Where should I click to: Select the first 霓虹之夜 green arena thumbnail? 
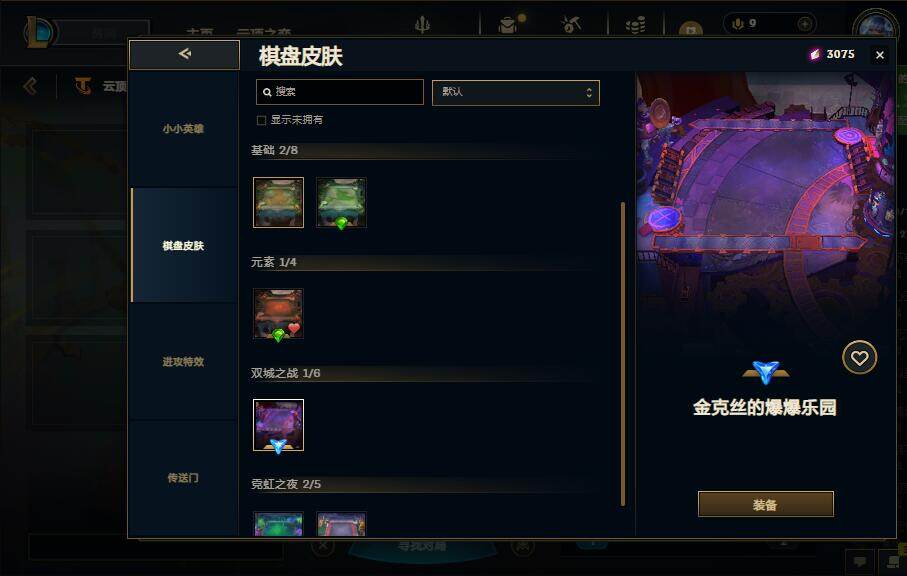tap(278, 525)
